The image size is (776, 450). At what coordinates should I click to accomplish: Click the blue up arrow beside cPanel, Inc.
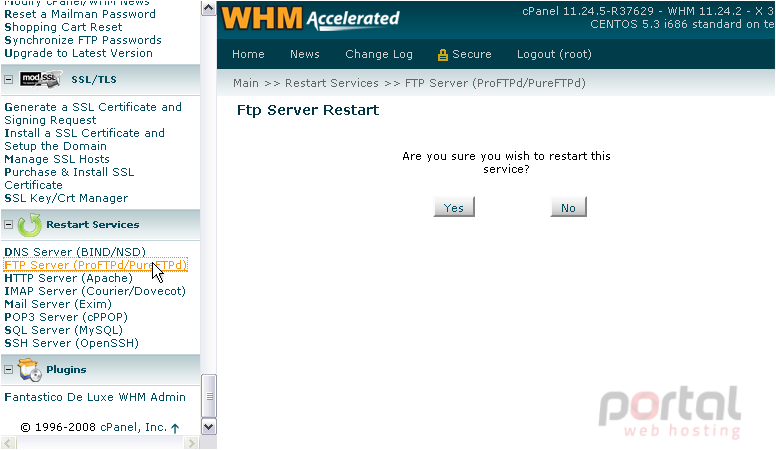(175, 428)
